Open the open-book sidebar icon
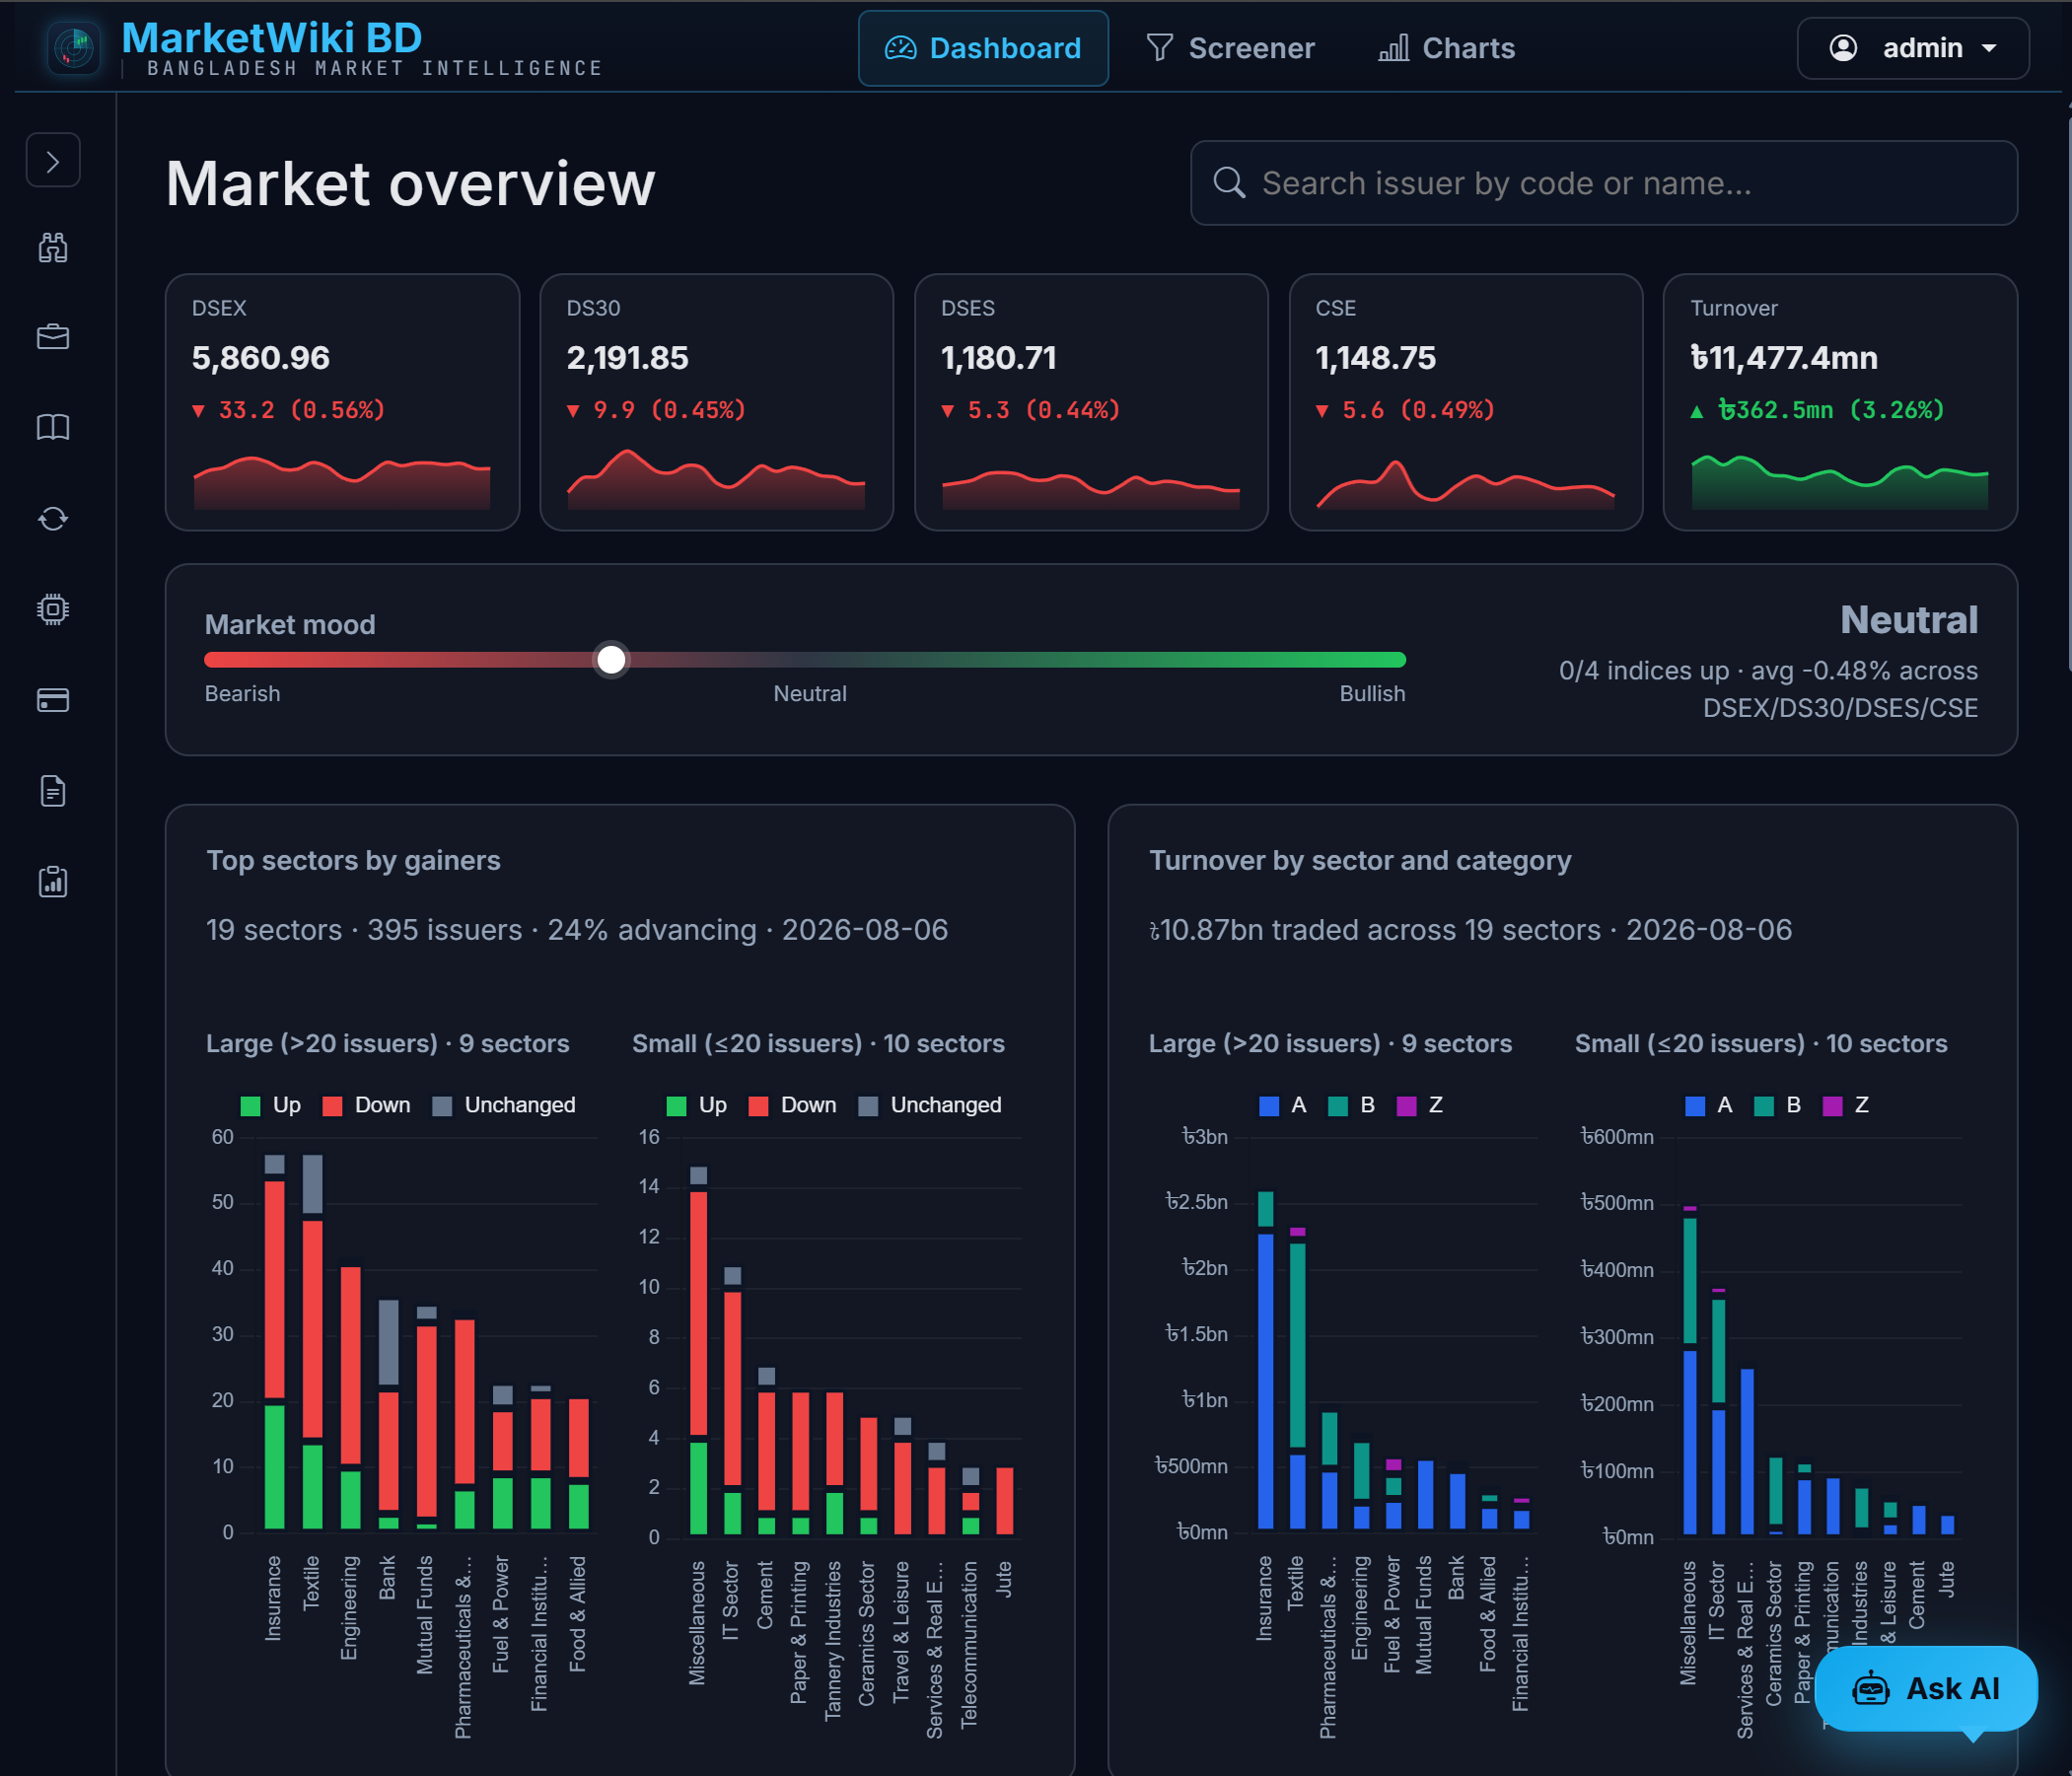Screen dimensions: 2072x1776 tap(53, 428)
